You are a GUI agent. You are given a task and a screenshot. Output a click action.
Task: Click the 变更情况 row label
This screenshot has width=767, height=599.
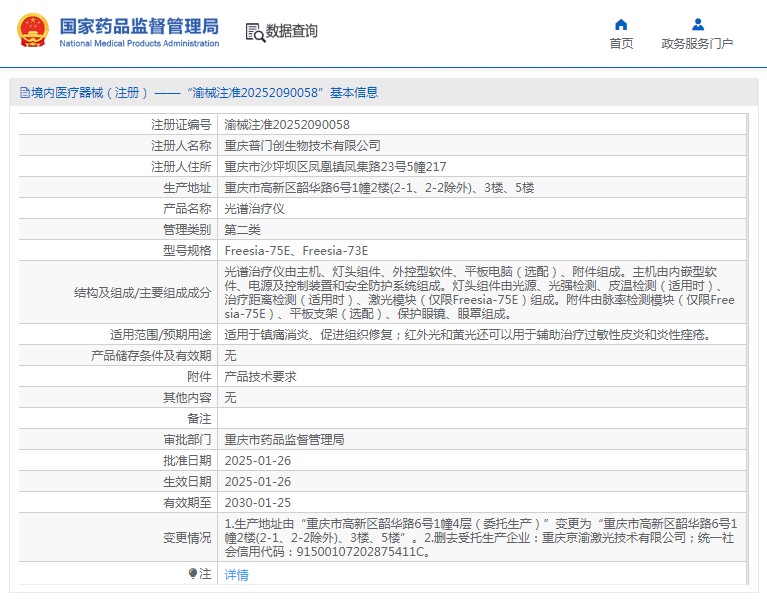click(x=186, y=538)
